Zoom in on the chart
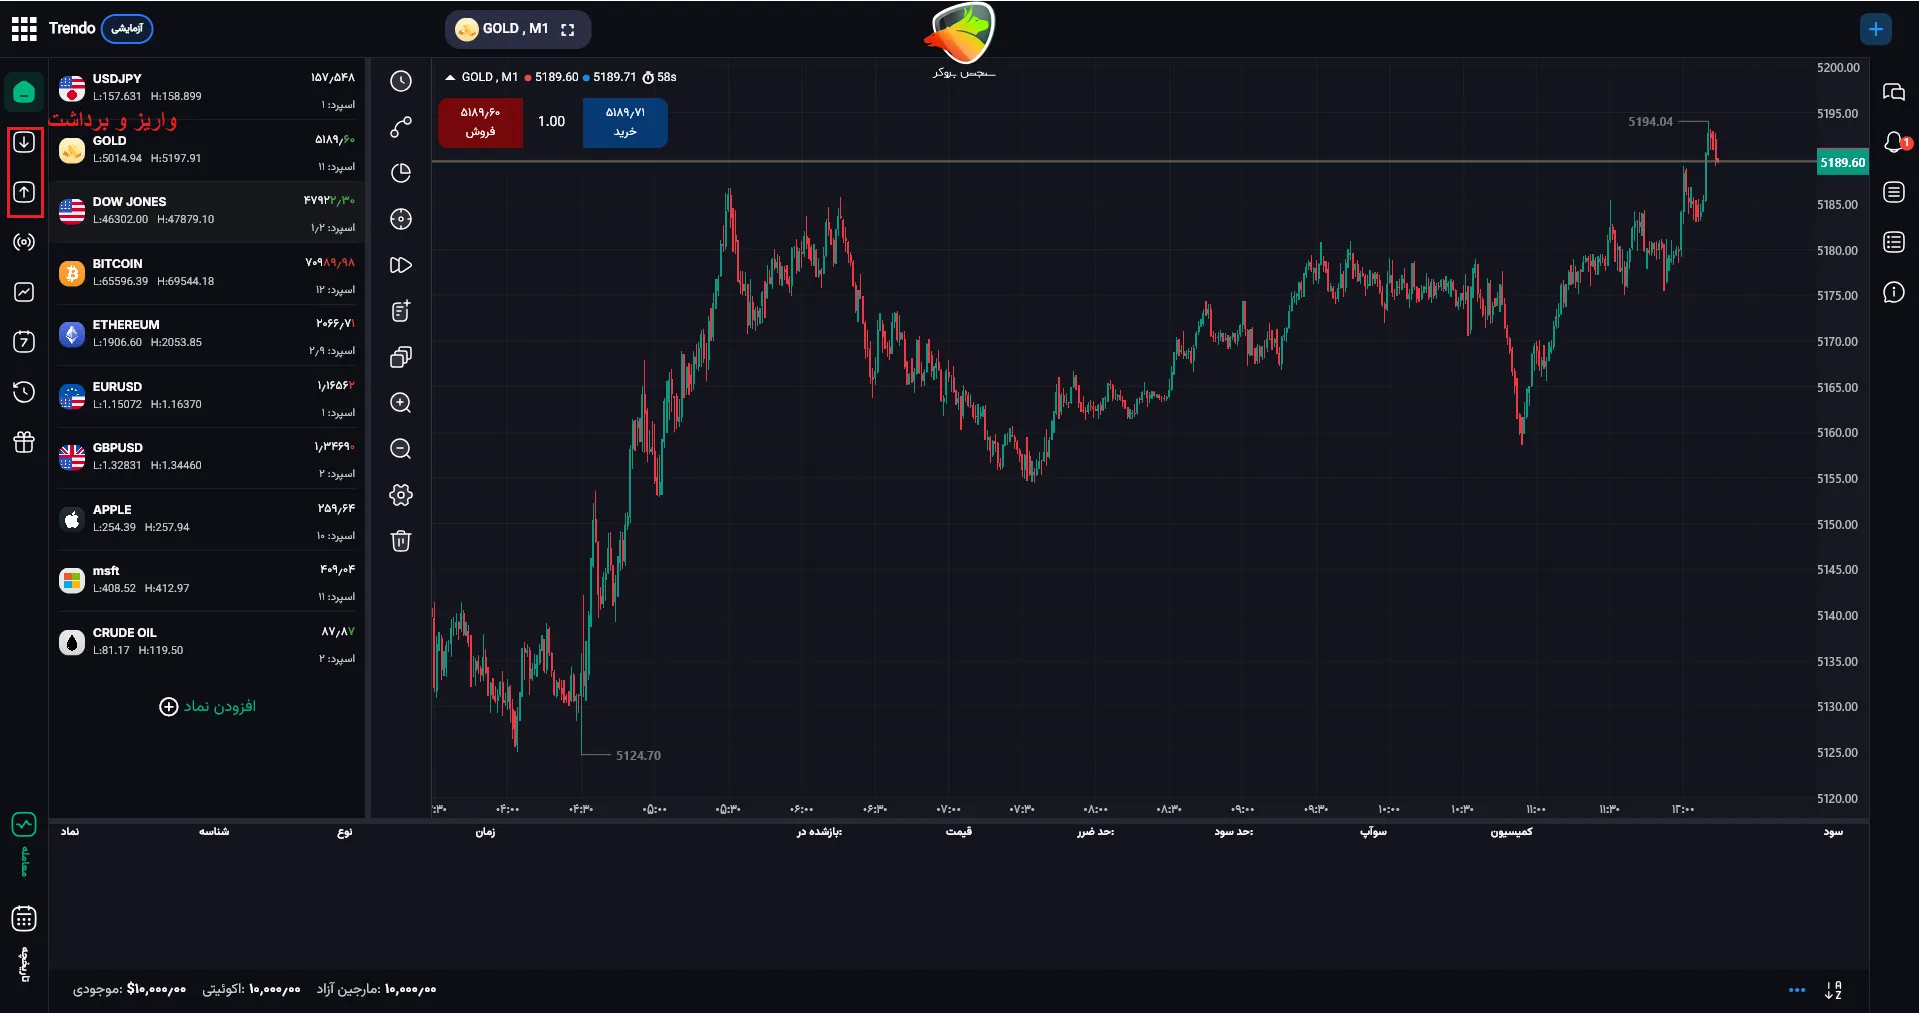 (x=401, y=403)
